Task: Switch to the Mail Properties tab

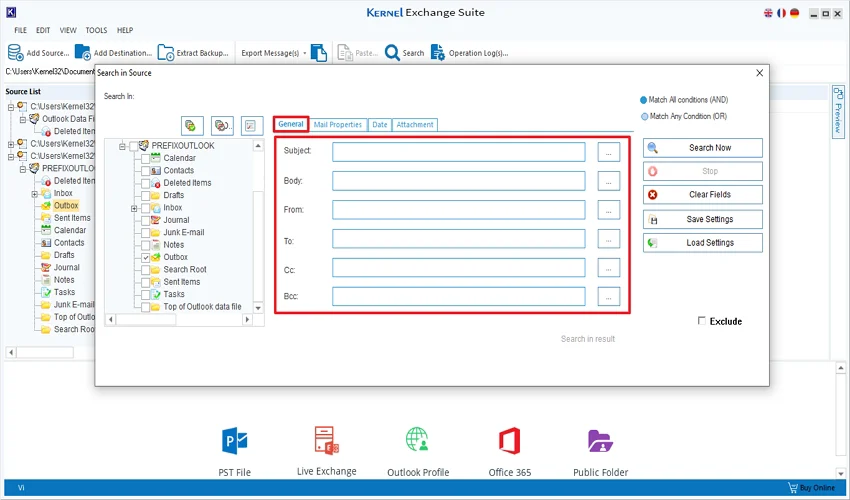Action: (x=338, y=125)
